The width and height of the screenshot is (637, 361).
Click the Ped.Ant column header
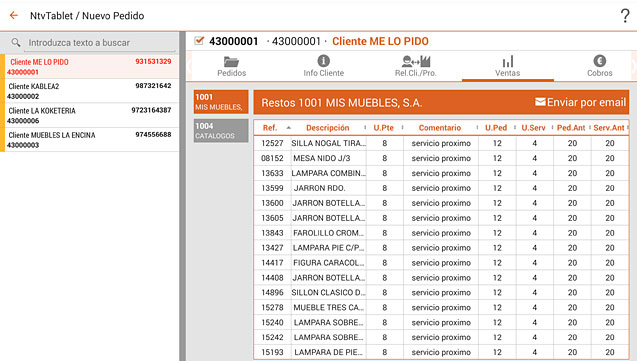pos(571,128)
